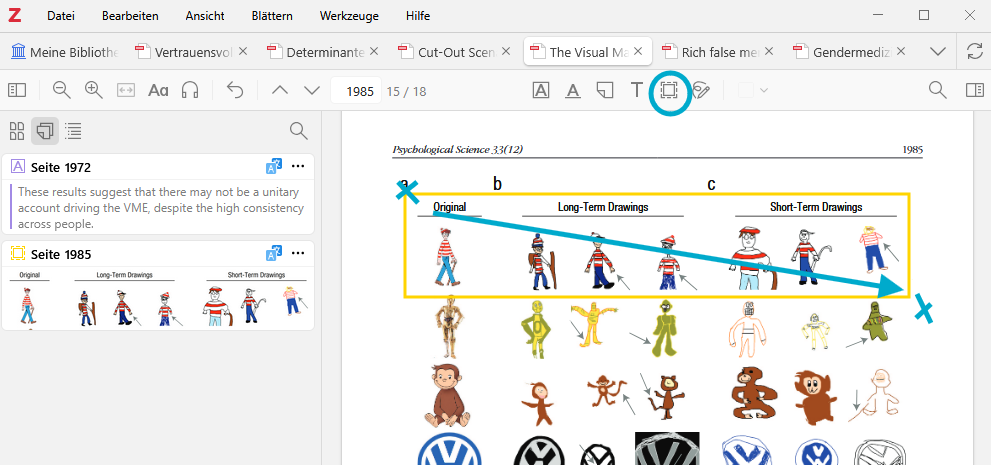Close the Vertrauensvol tab
The height and width of the screenshot is (465, 991).
tap(243, 51)
